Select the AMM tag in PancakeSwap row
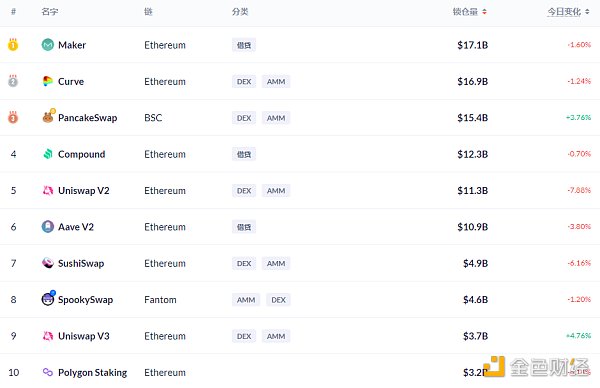600x388 pixels. pos(276,118)
